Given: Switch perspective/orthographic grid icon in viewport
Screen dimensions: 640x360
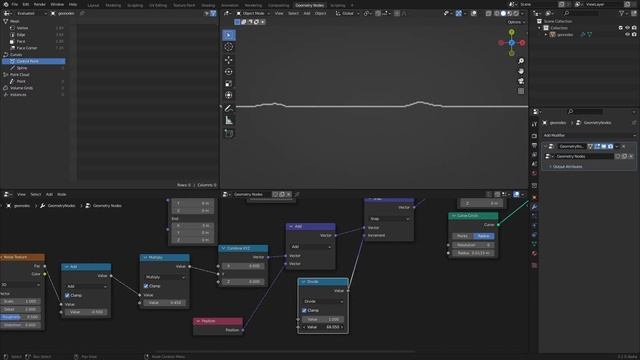Looking at the screenshot, I should click(x=521, y=91).
